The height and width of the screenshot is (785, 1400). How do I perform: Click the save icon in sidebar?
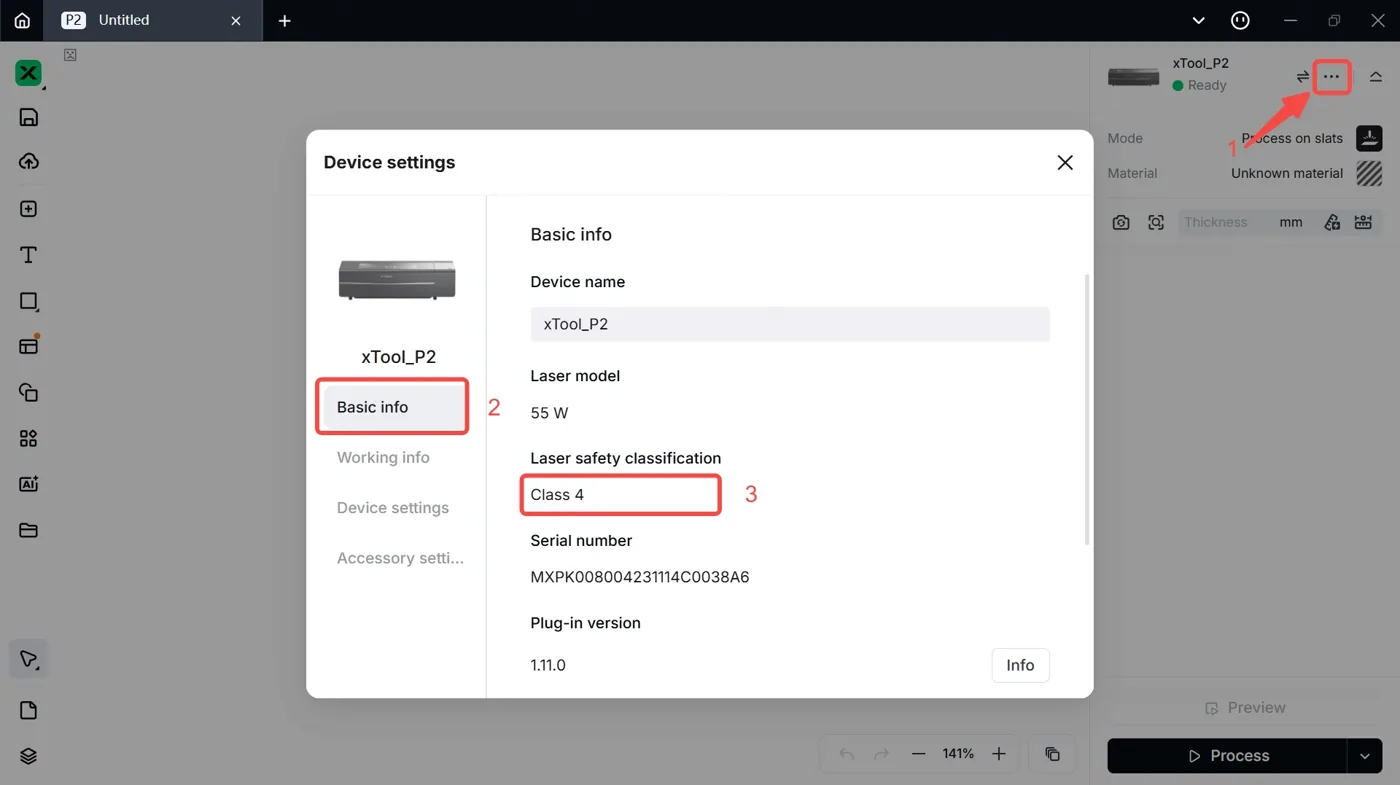coord(28,117)
